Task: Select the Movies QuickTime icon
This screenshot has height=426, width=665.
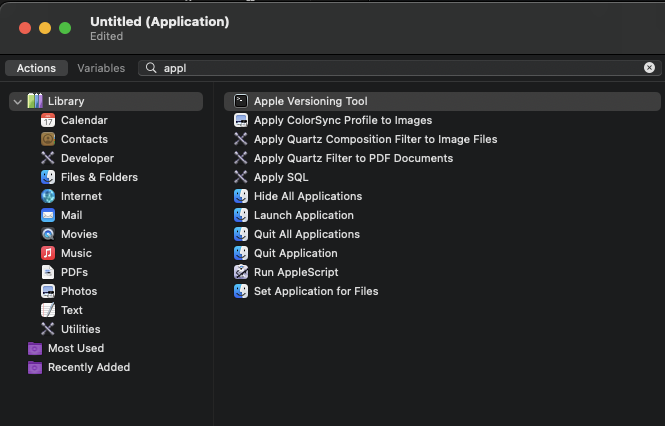Action: (48, 234)
